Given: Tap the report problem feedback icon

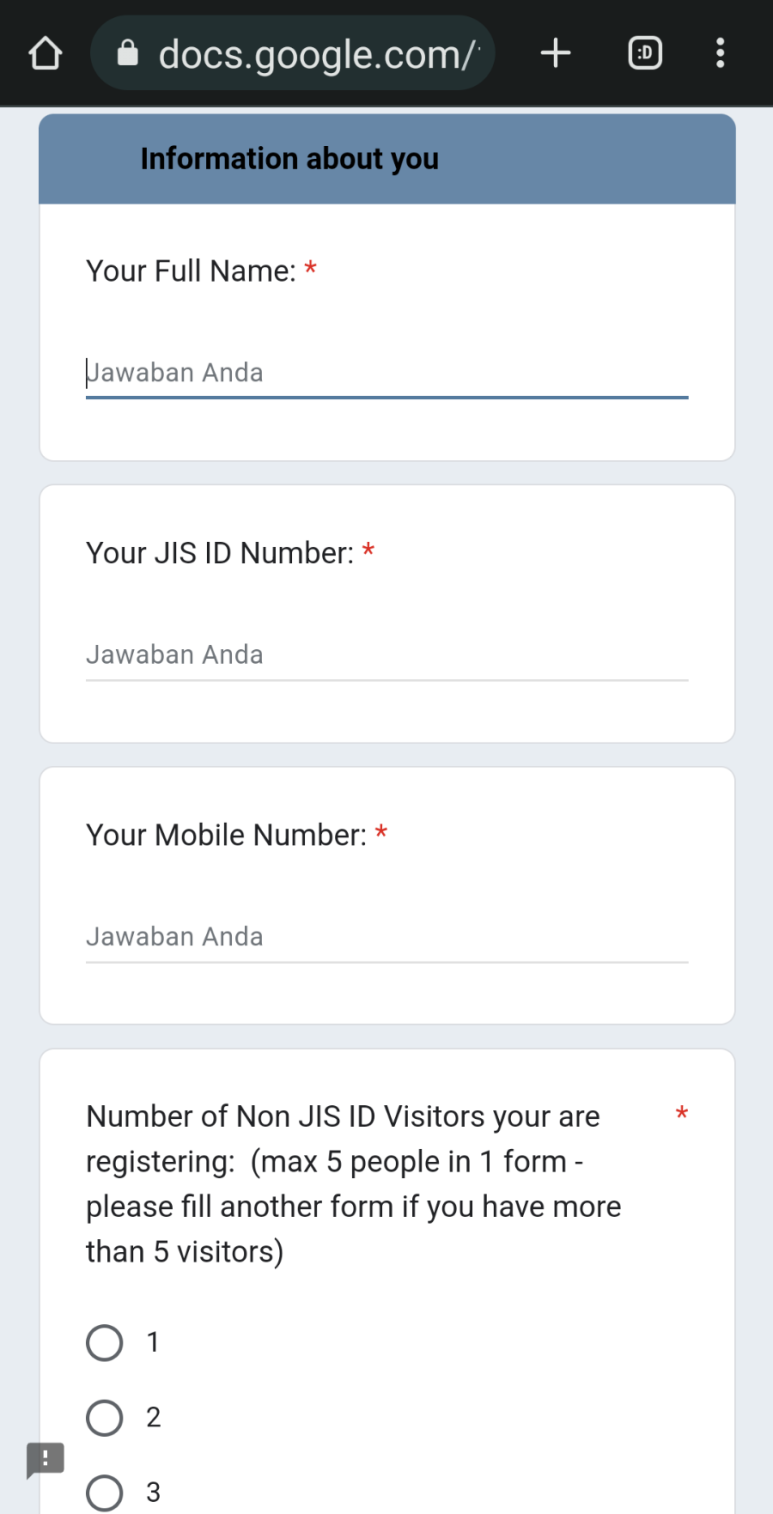Looking at the screenshot, I should (x=45, y=1460).
